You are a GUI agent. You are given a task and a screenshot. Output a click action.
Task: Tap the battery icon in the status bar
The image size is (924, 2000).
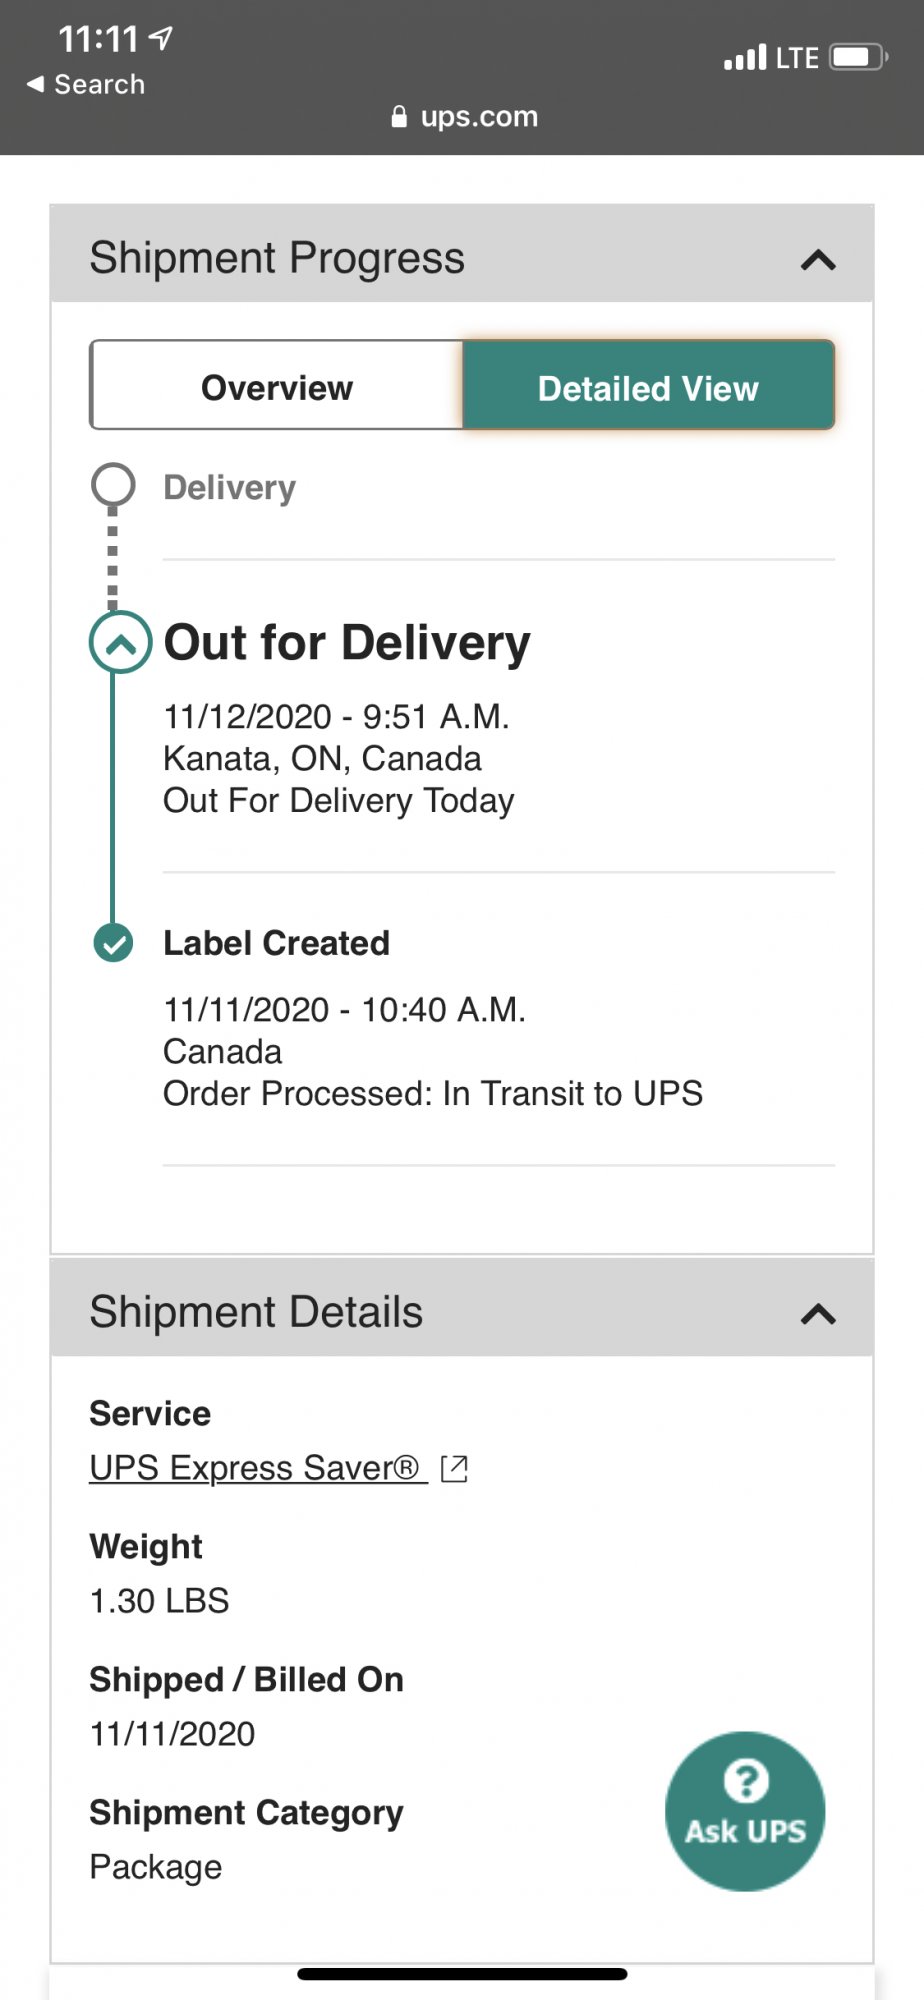point(858,57)
